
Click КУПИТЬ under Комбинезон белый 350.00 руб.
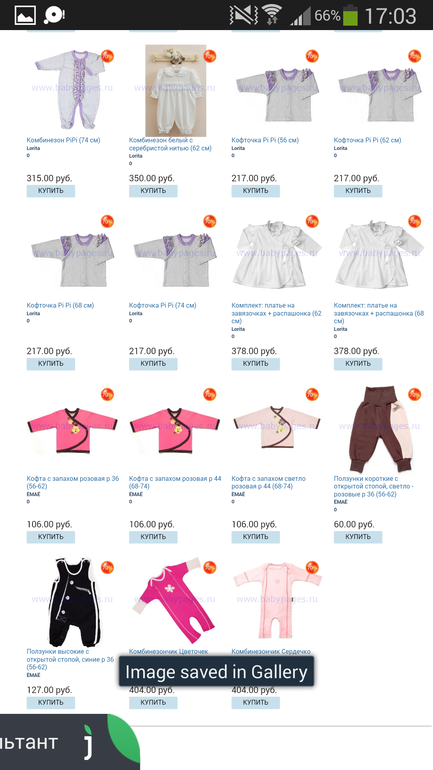153,191
